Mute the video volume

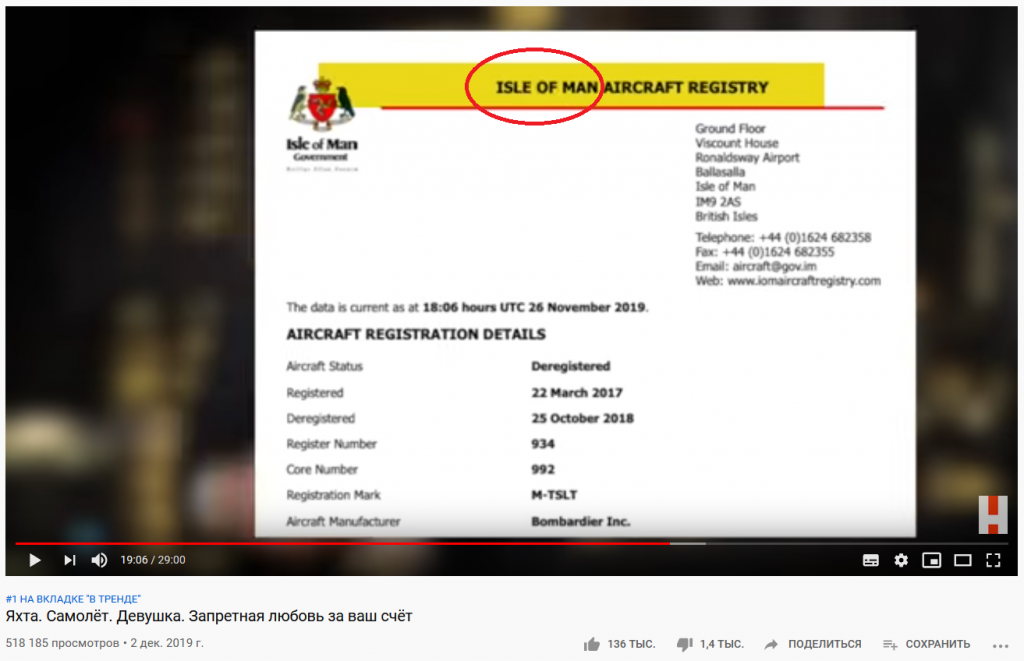pos(99,560)
